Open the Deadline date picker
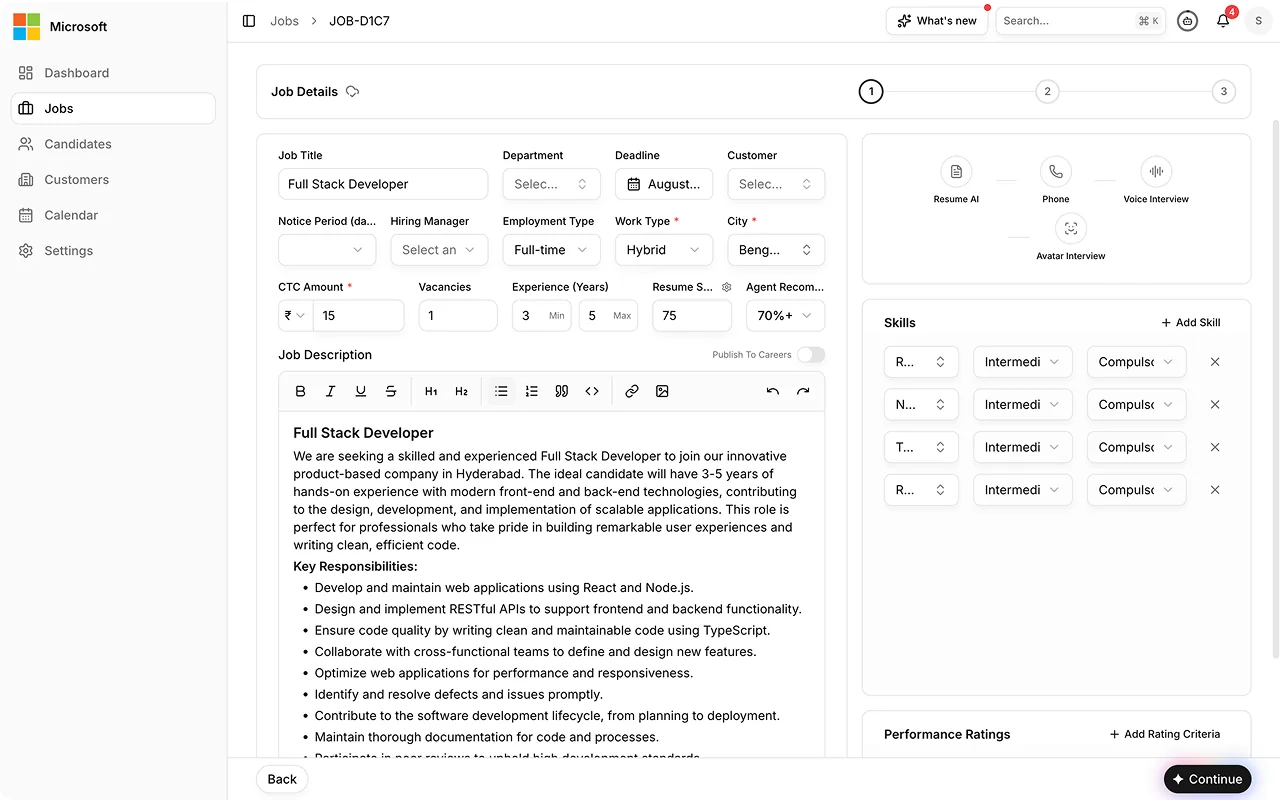 pyautogui.click(x=664, y=184)
